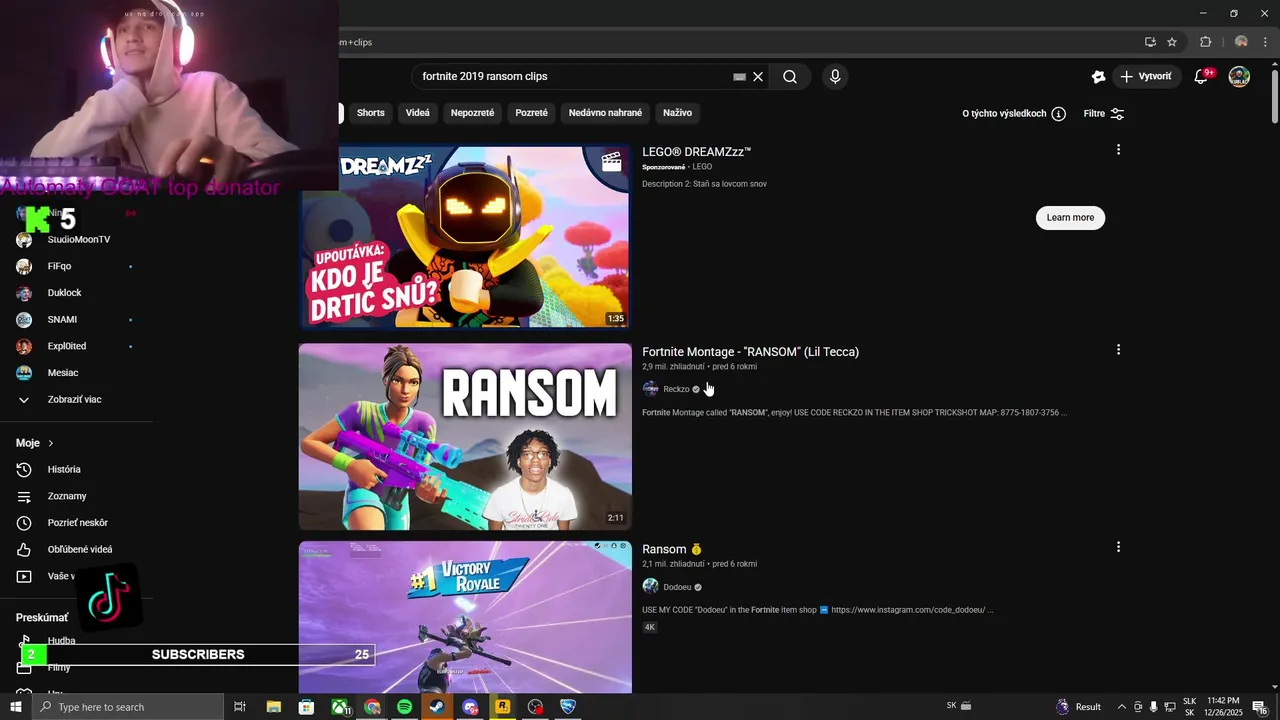Viewport: 1280px width, 720px height.
Task: Open more options for Dodoeu Ransom video
Action: [1118, 547]
